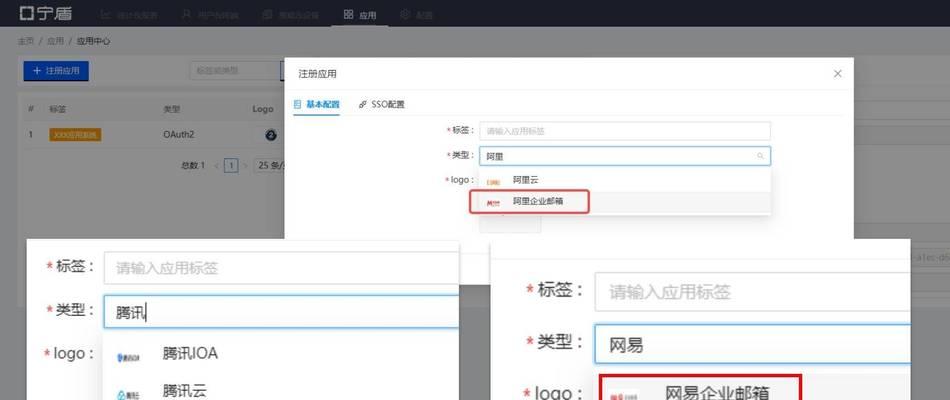
Task: Switch to the SSO配置 tab
Action: pos(382,104)
